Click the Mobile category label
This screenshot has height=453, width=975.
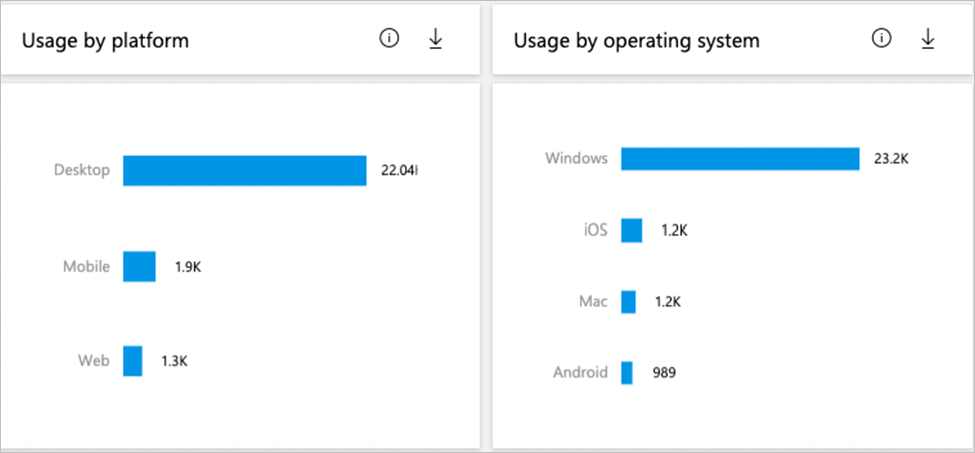(86, 267)
